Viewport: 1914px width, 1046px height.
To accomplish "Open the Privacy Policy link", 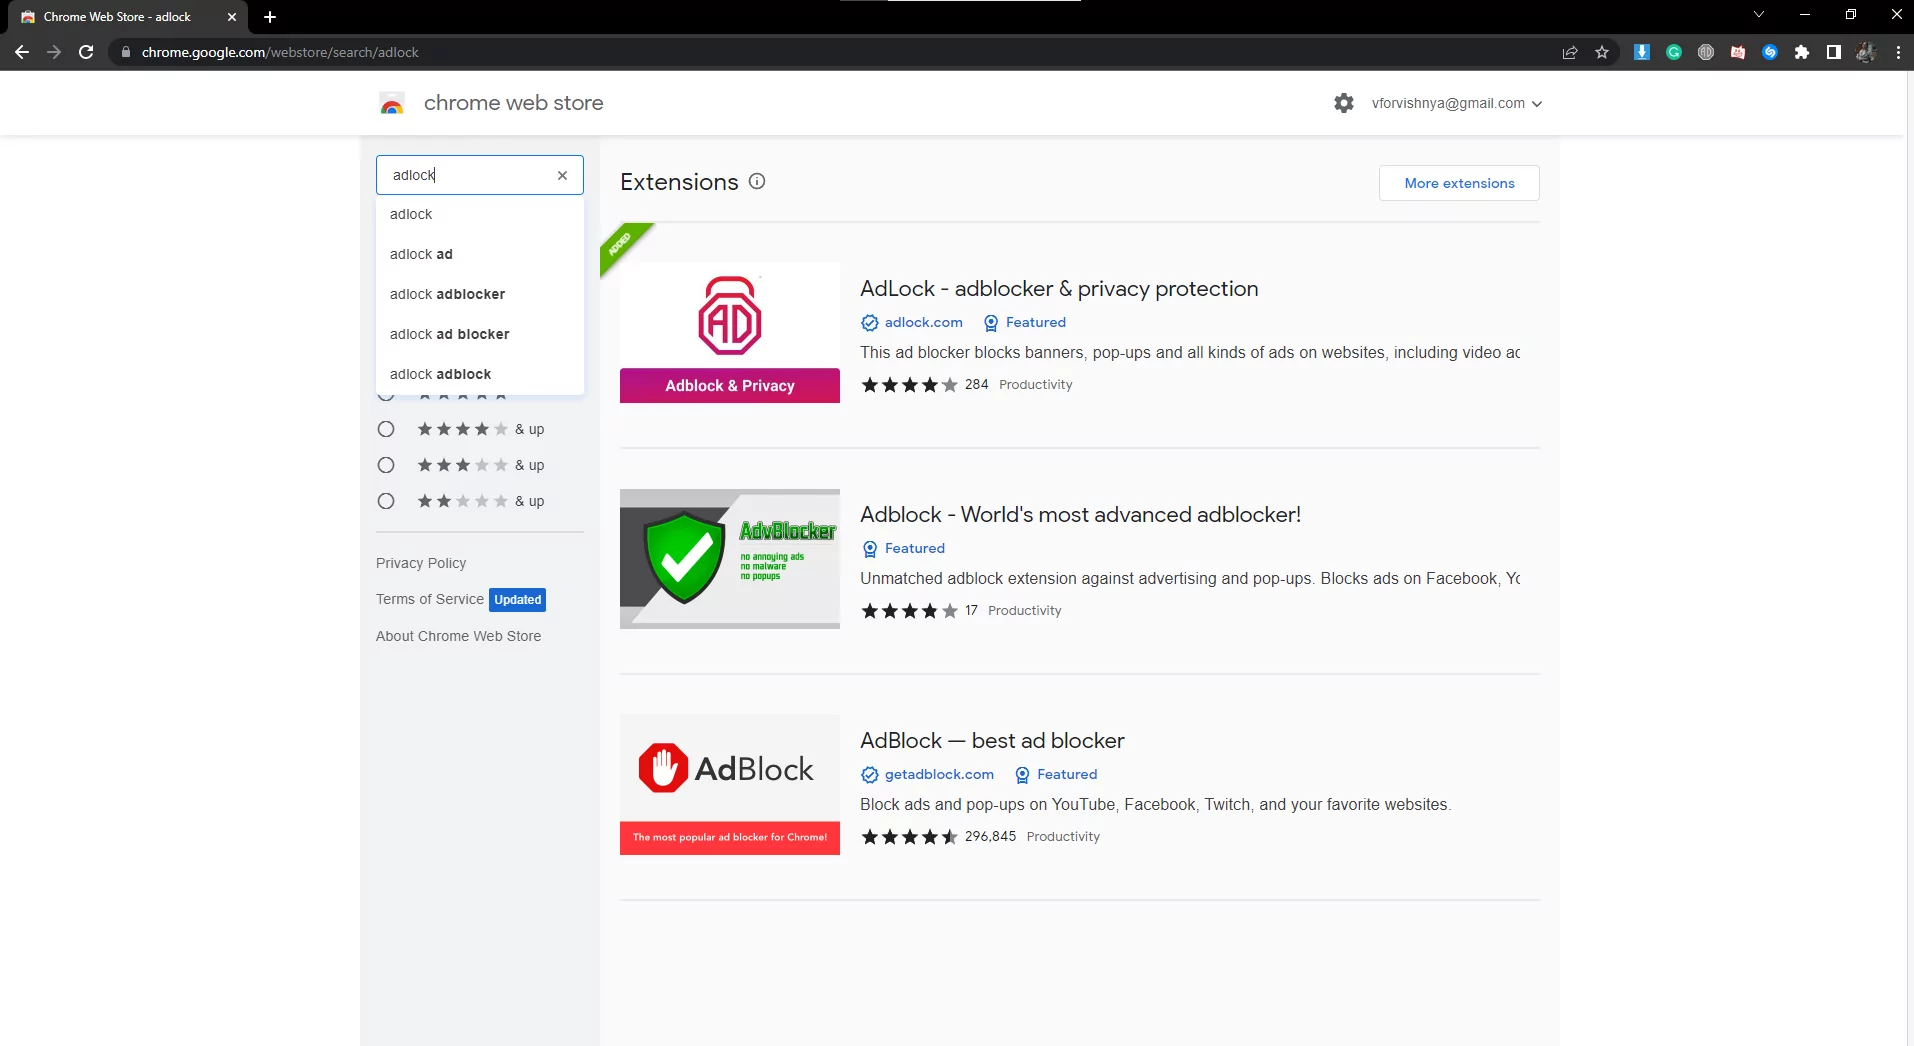I will pos(421,563).
